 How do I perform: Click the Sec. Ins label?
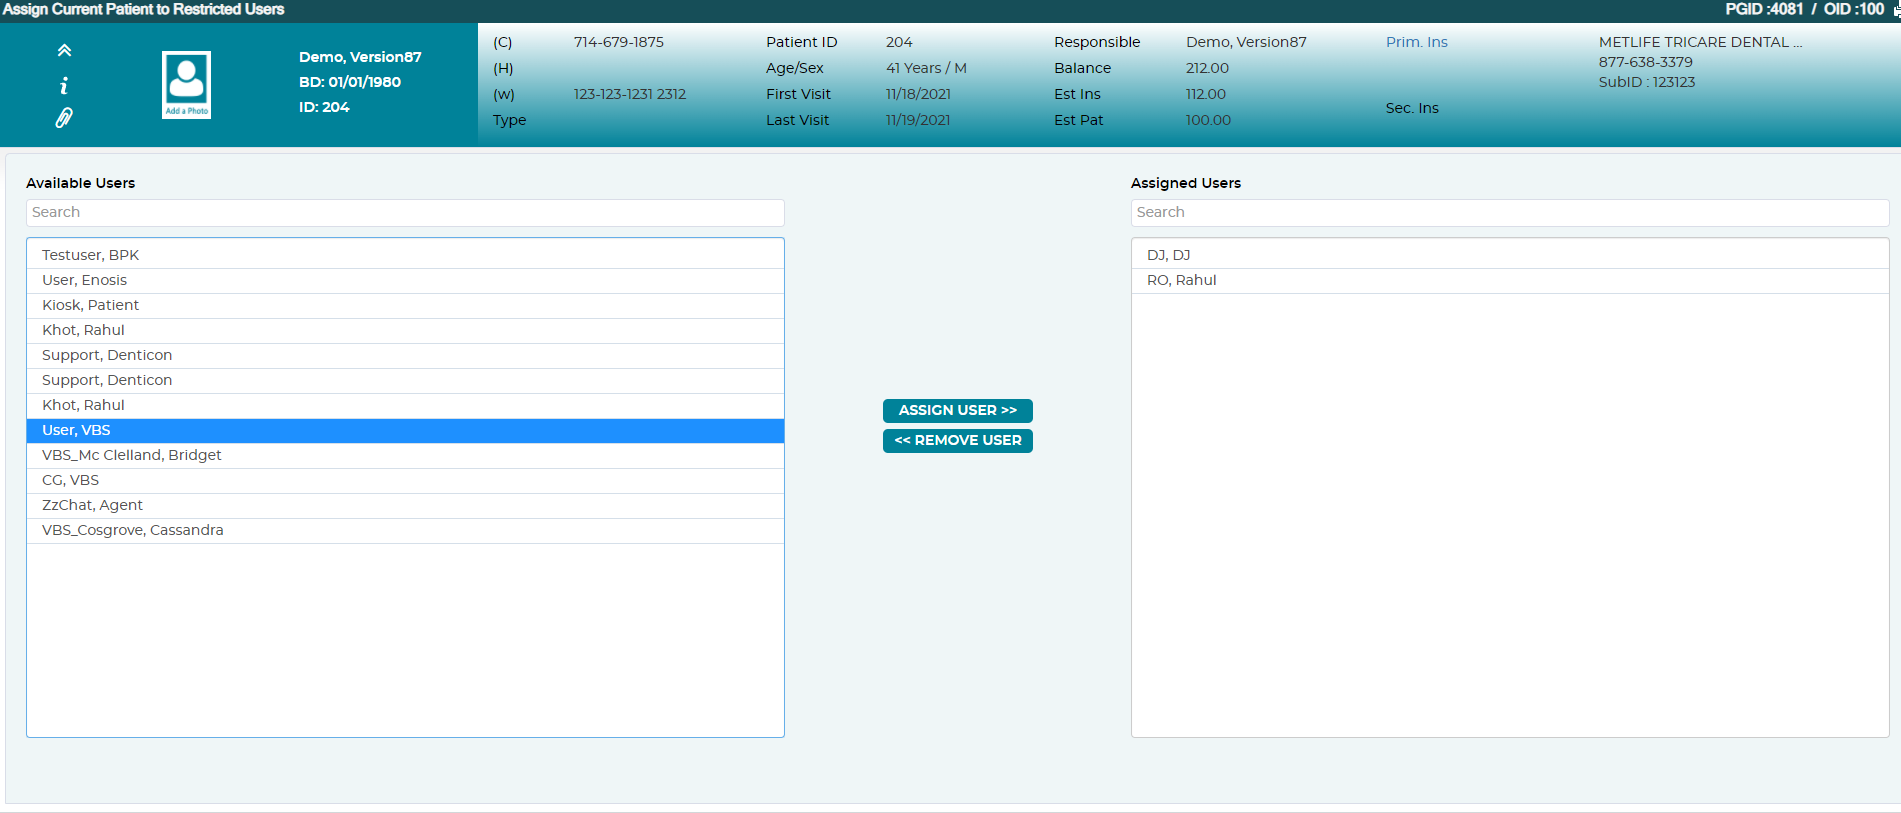point(1412,108)
